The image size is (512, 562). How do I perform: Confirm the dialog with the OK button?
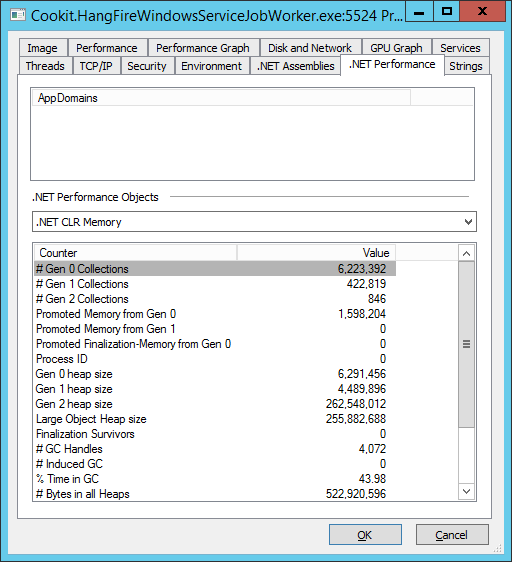point(365,535)
